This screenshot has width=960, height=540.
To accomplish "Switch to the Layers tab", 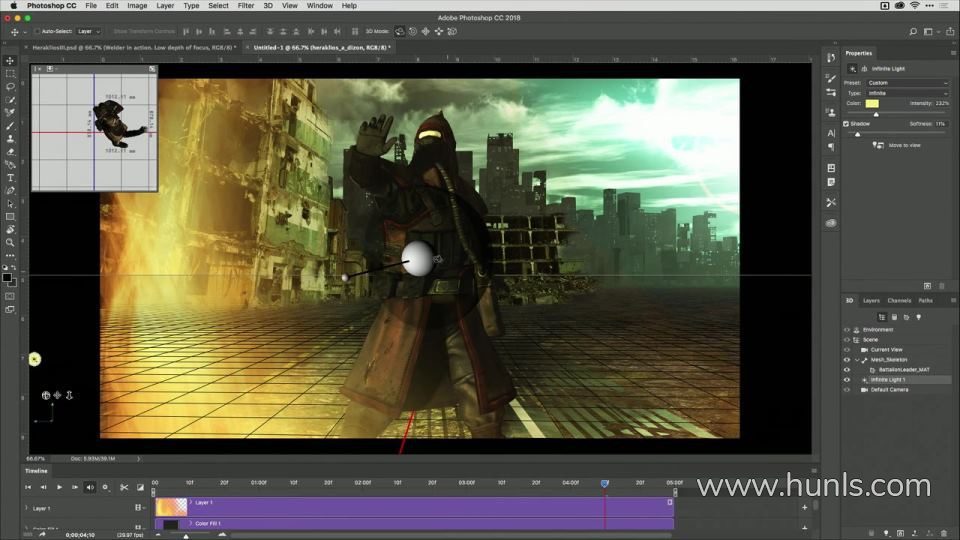I will pyautogui.click(x=871, y=301).
